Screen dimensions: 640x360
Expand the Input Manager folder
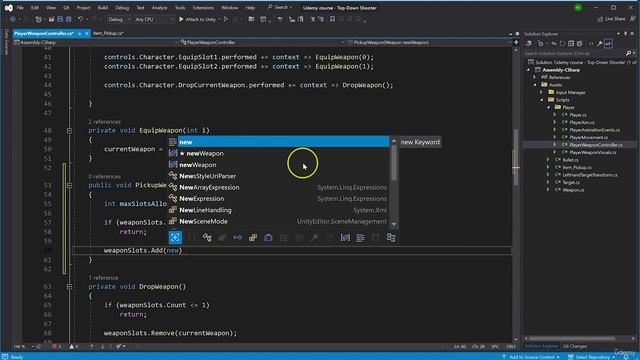(x=541, y=92)
